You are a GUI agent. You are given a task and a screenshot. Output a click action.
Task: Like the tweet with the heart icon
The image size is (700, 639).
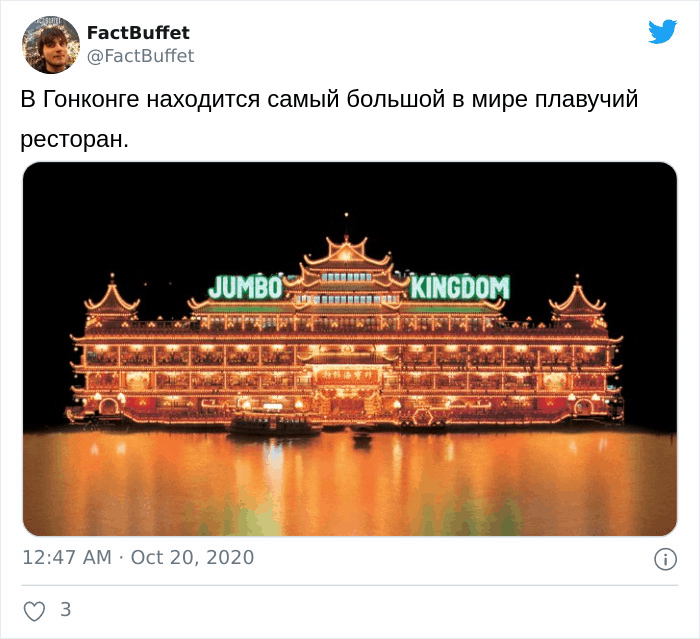pyautogui.click(x=34, y=611)
